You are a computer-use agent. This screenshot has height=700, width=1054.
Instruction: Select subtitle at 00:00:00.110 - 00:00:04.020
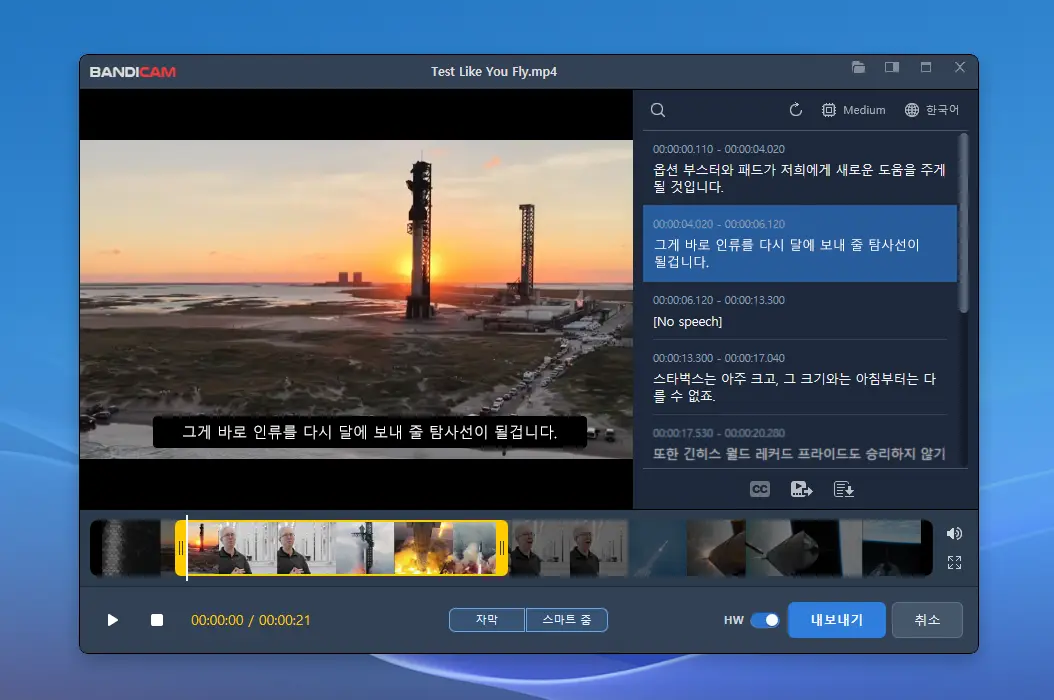tap(800, 168)
